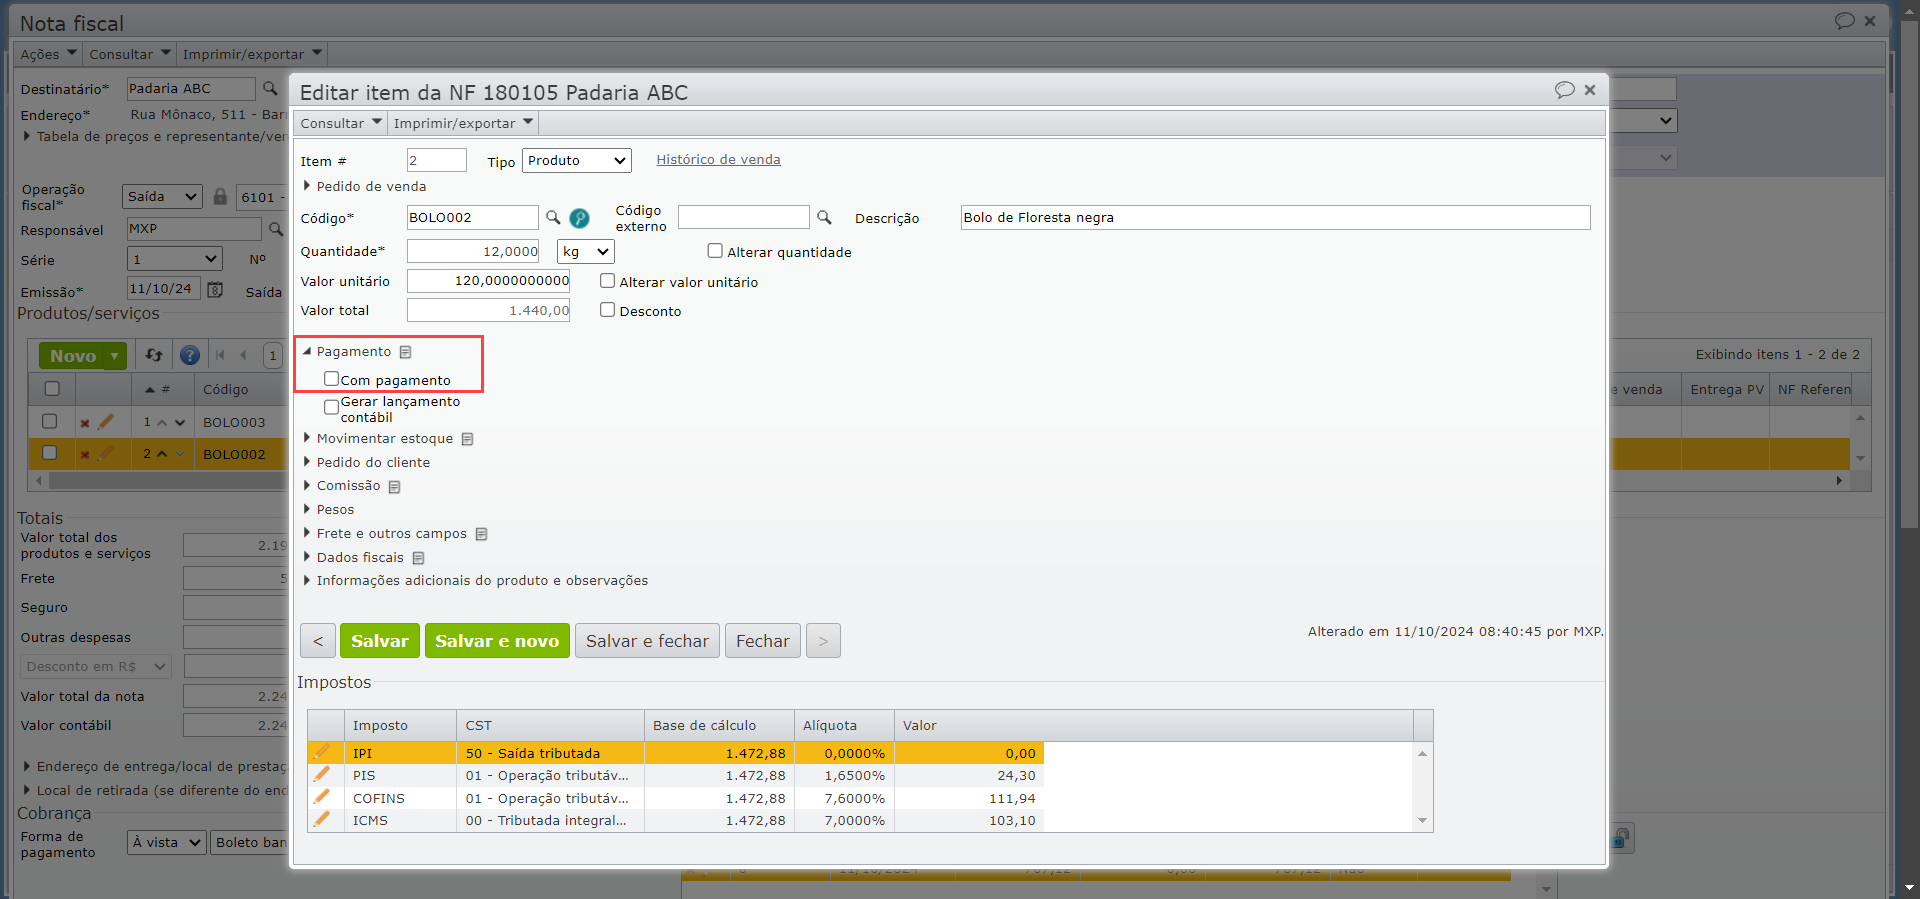Search Destinatário magnifier in Nota fiscal window

tap(270, 89)
